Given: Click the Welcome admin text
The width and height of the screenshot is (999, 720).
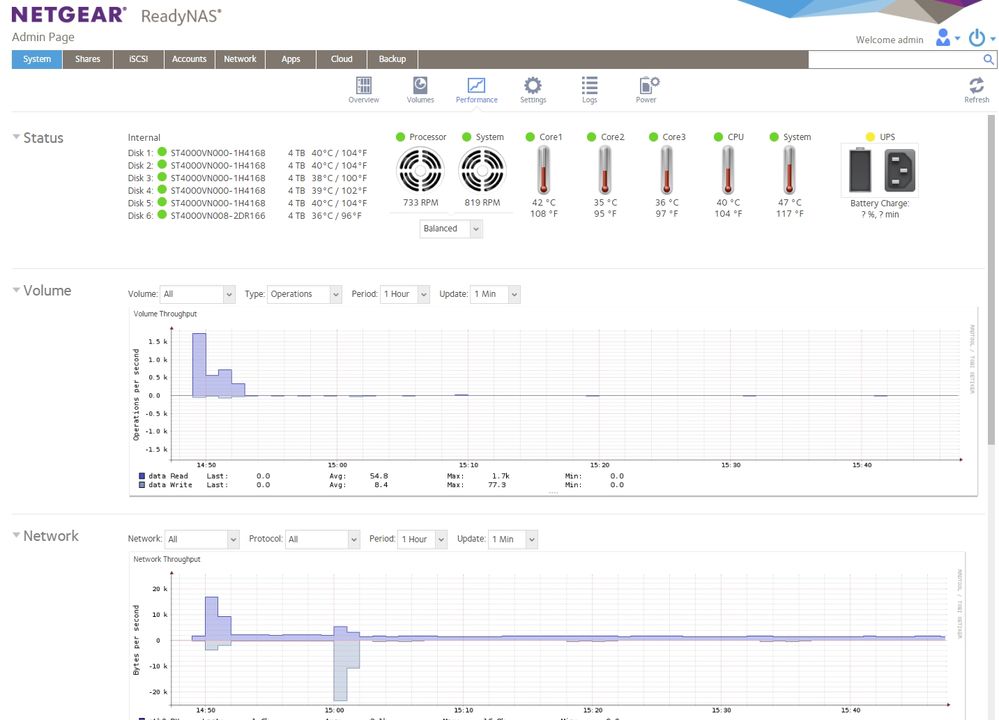Looking at the screenshot, I should [x=889, y=40].
